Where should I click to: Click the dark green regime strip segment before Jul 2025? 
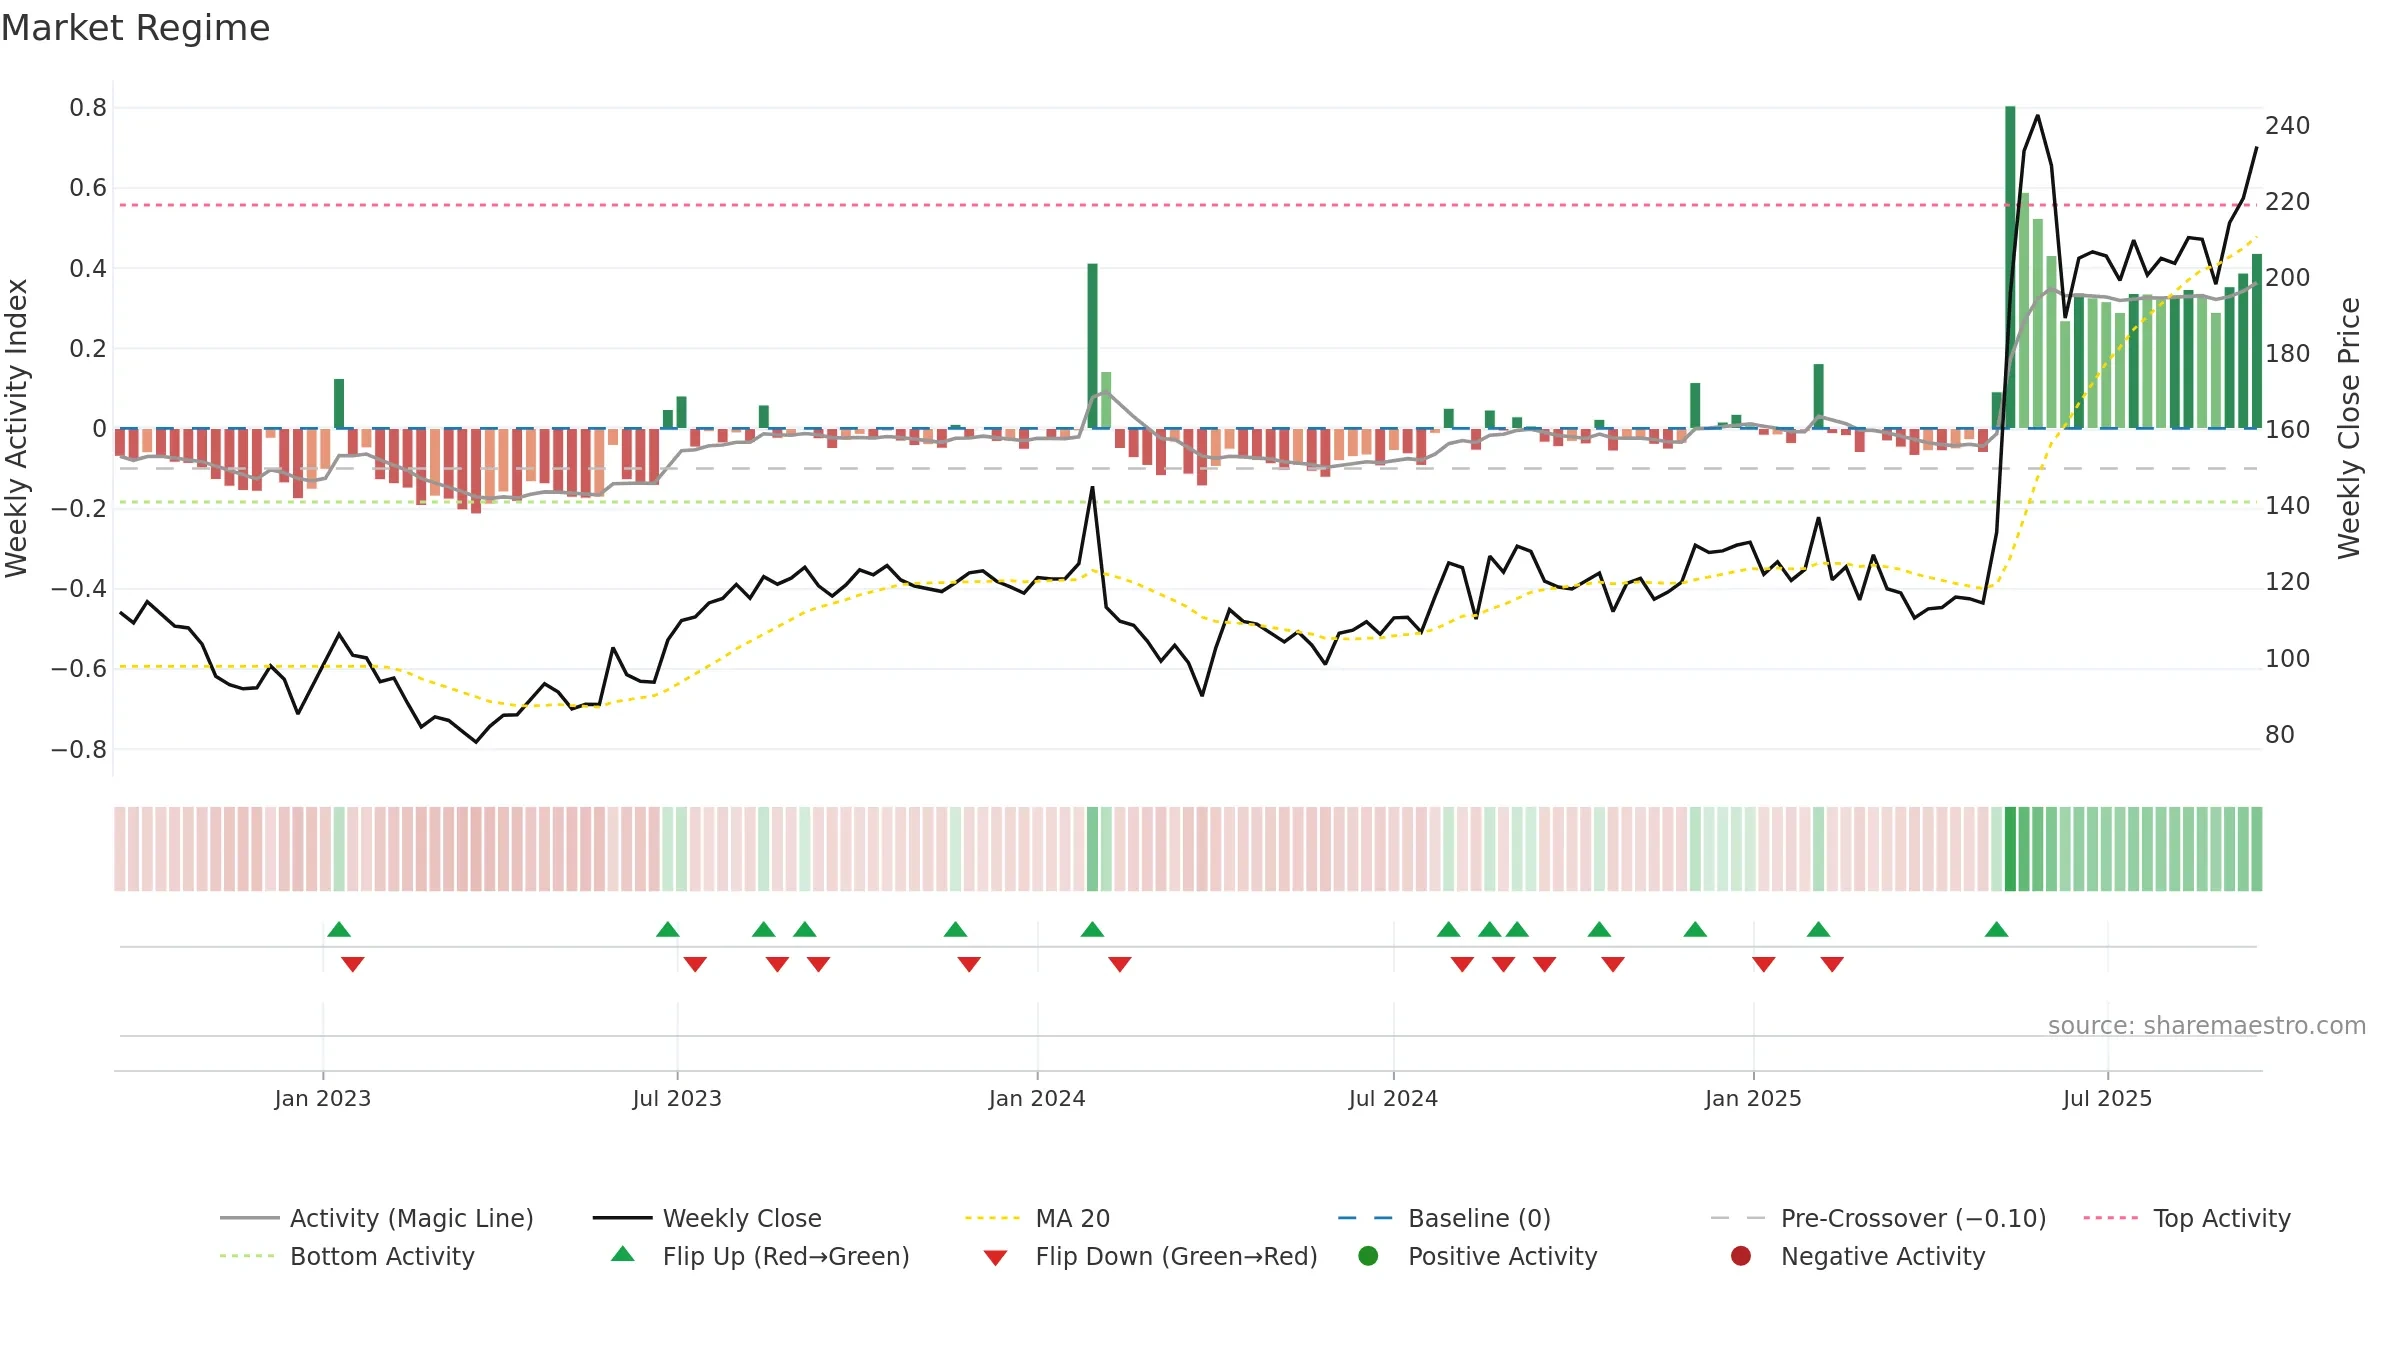2011,848
